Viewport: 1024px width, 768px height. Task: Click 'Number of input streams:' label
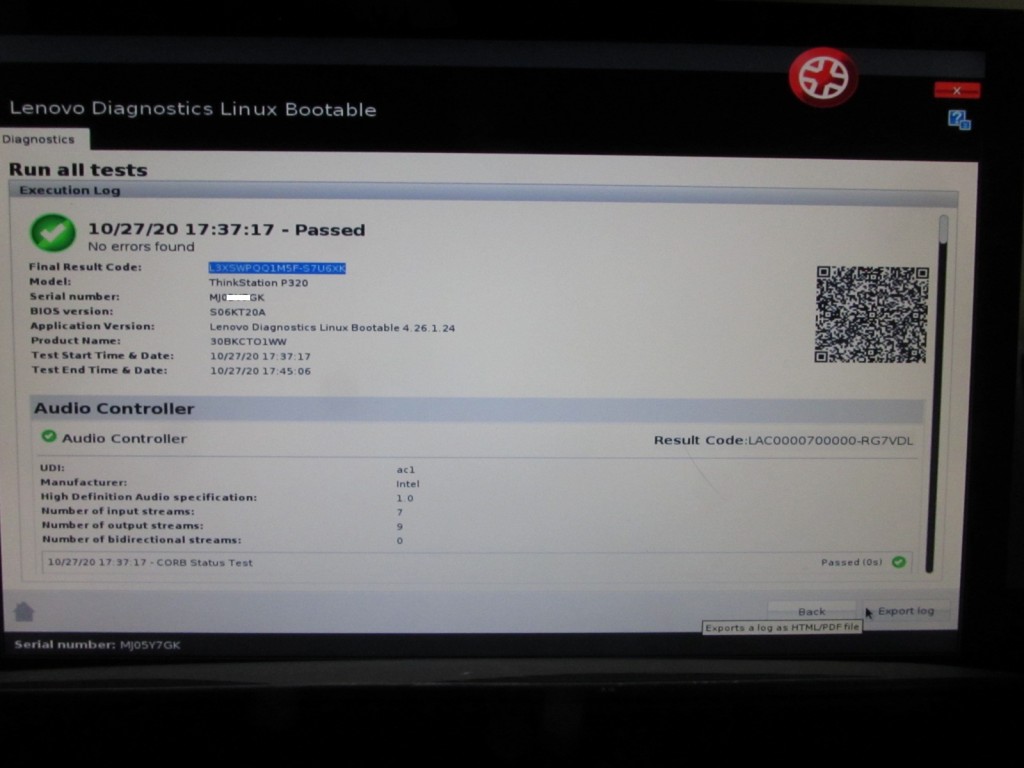[118, 511]
